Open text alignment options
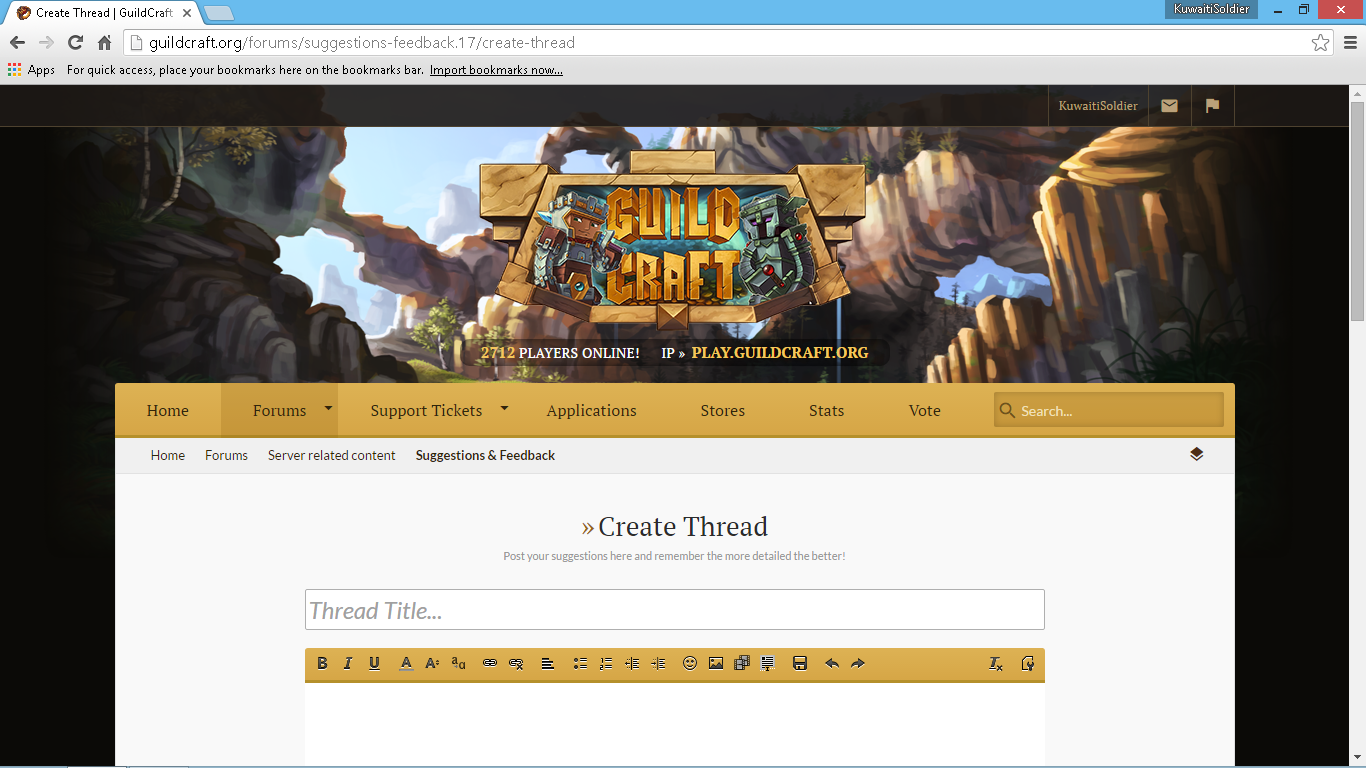The image size is (1366, 768). [548, 663]
